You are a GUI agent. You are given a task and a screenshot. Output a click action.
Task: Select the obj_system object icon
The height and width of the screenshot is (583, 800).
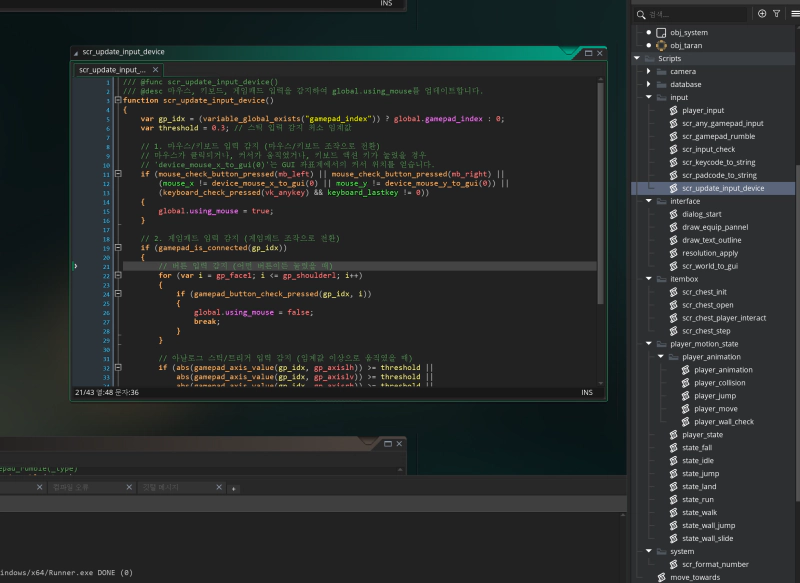(x=661, y=33)
